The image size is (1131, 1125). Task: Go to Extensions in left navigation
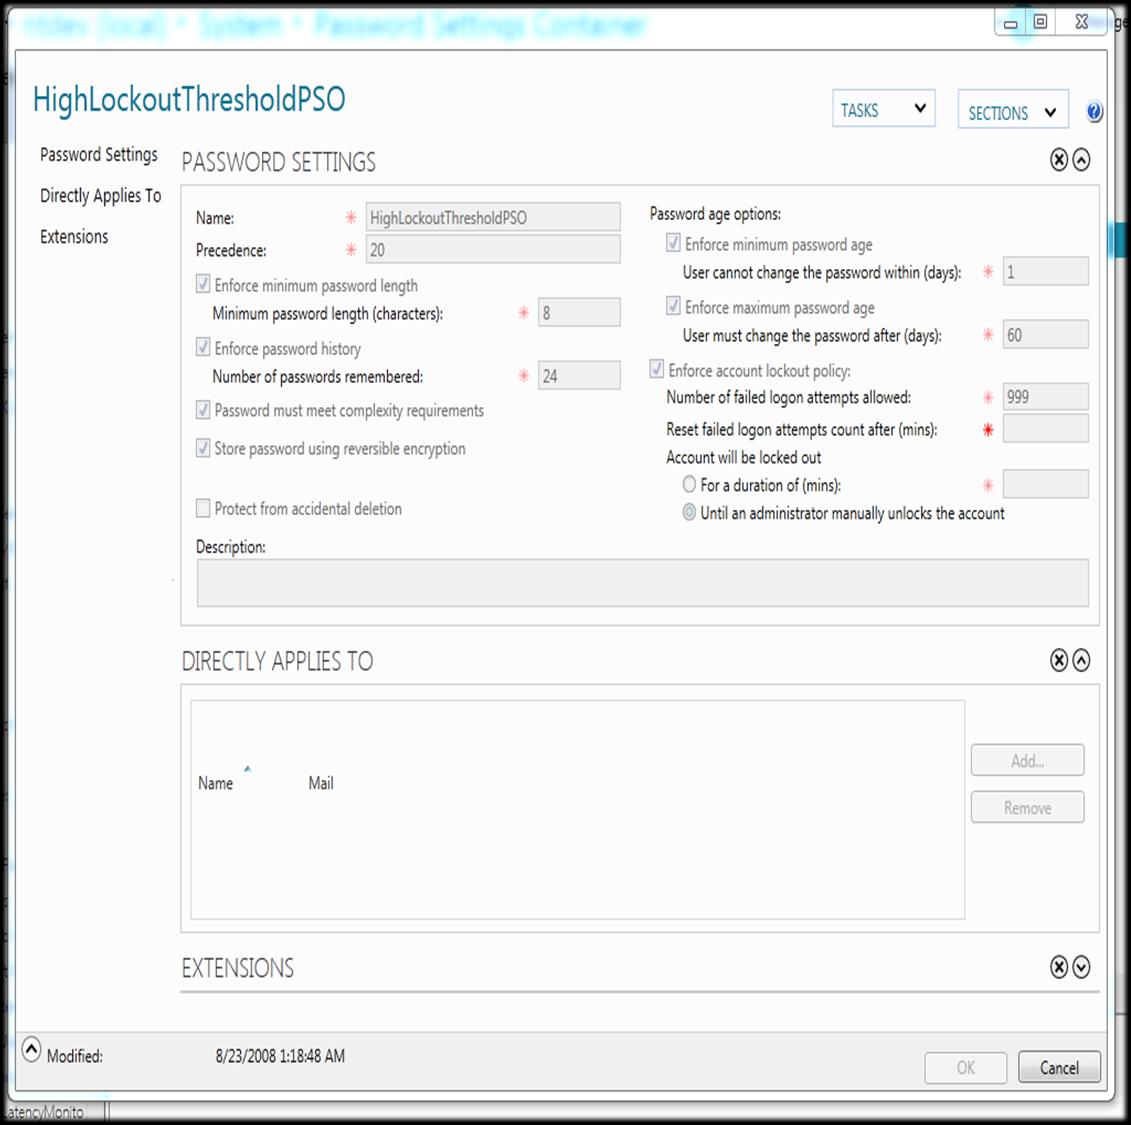[x=74, y=237]
